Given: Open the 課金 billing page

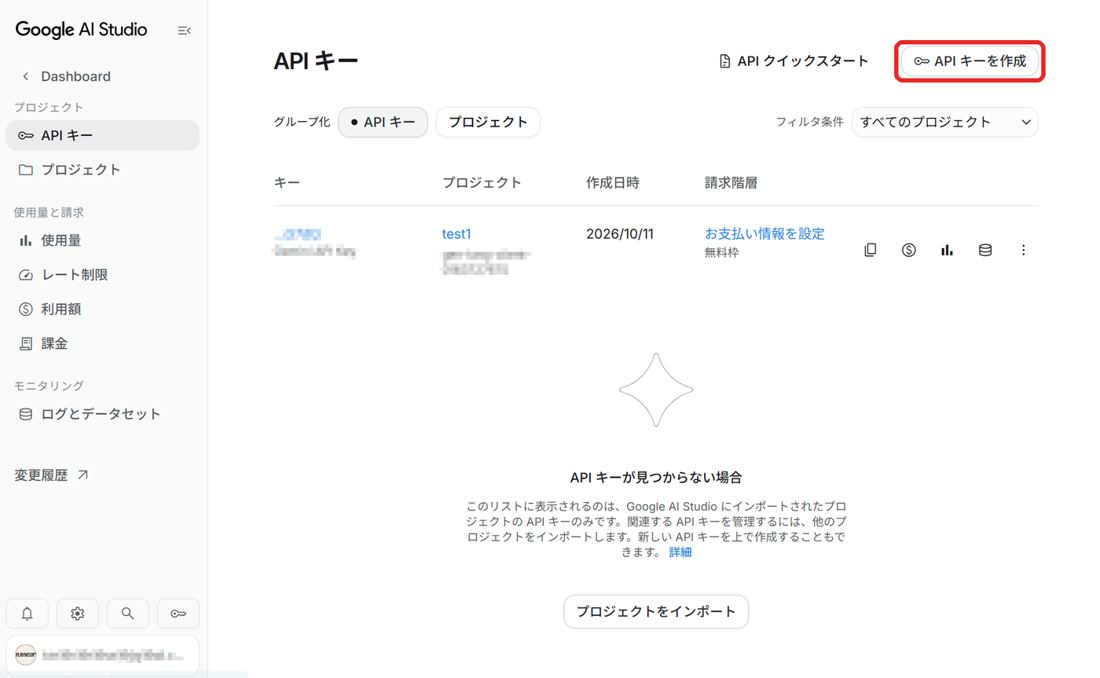Looking at the screenshot, I should tap(102, 343).
